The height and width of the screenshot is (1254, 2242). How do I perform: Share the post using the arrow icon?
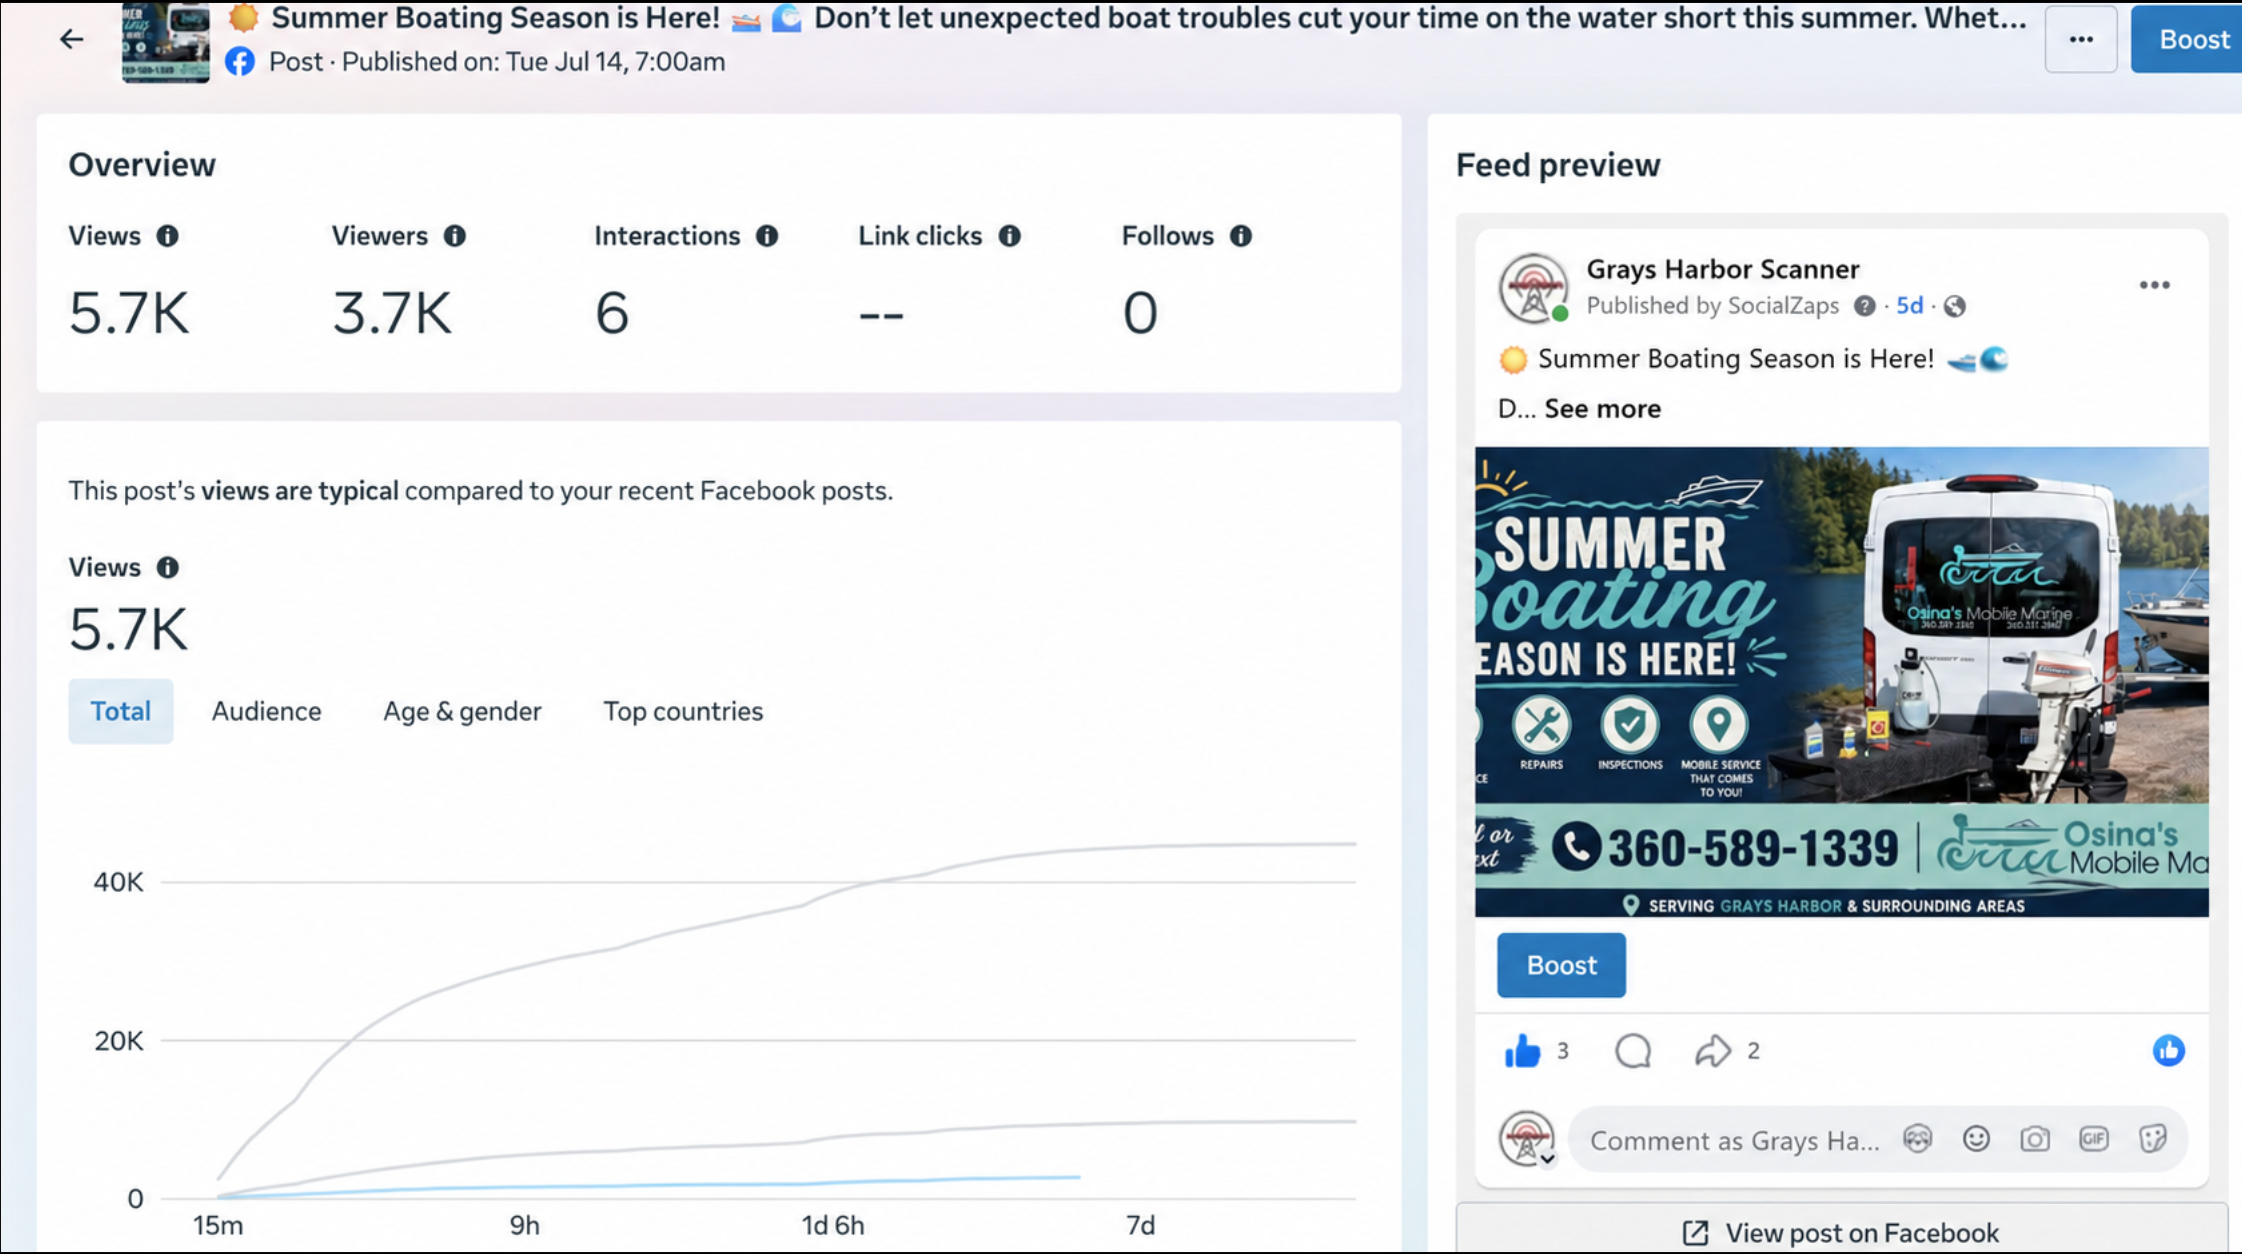(1712, 1051)
